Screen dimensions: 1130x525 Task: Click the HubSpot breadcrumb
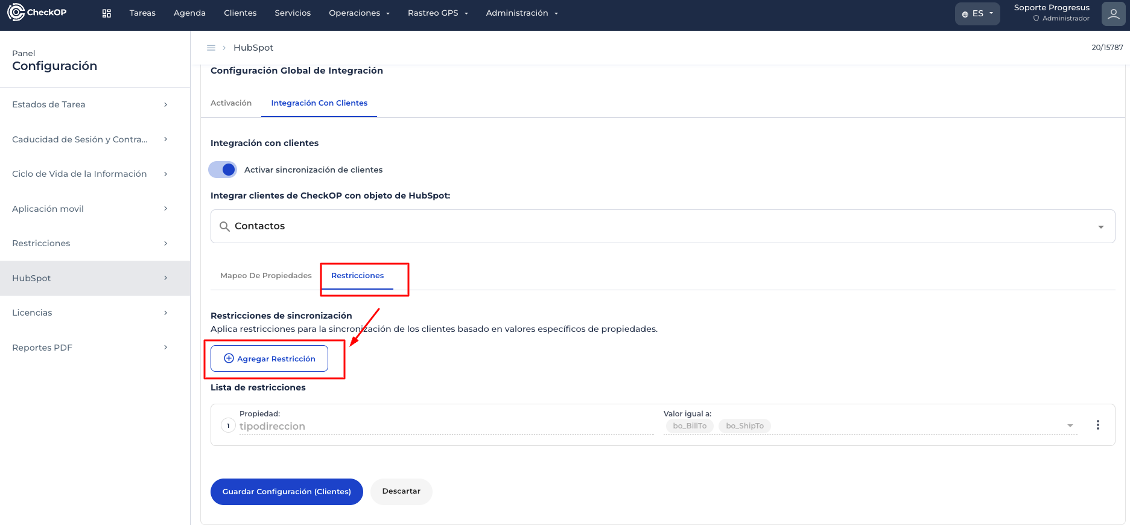click(254, 48)
